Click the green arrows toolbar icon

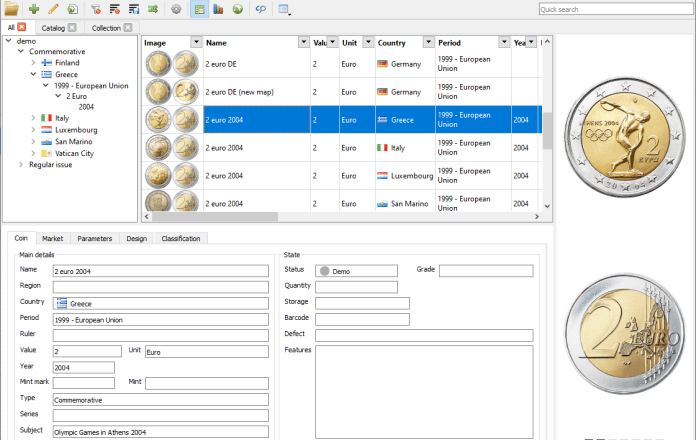(x=153, y=9)
